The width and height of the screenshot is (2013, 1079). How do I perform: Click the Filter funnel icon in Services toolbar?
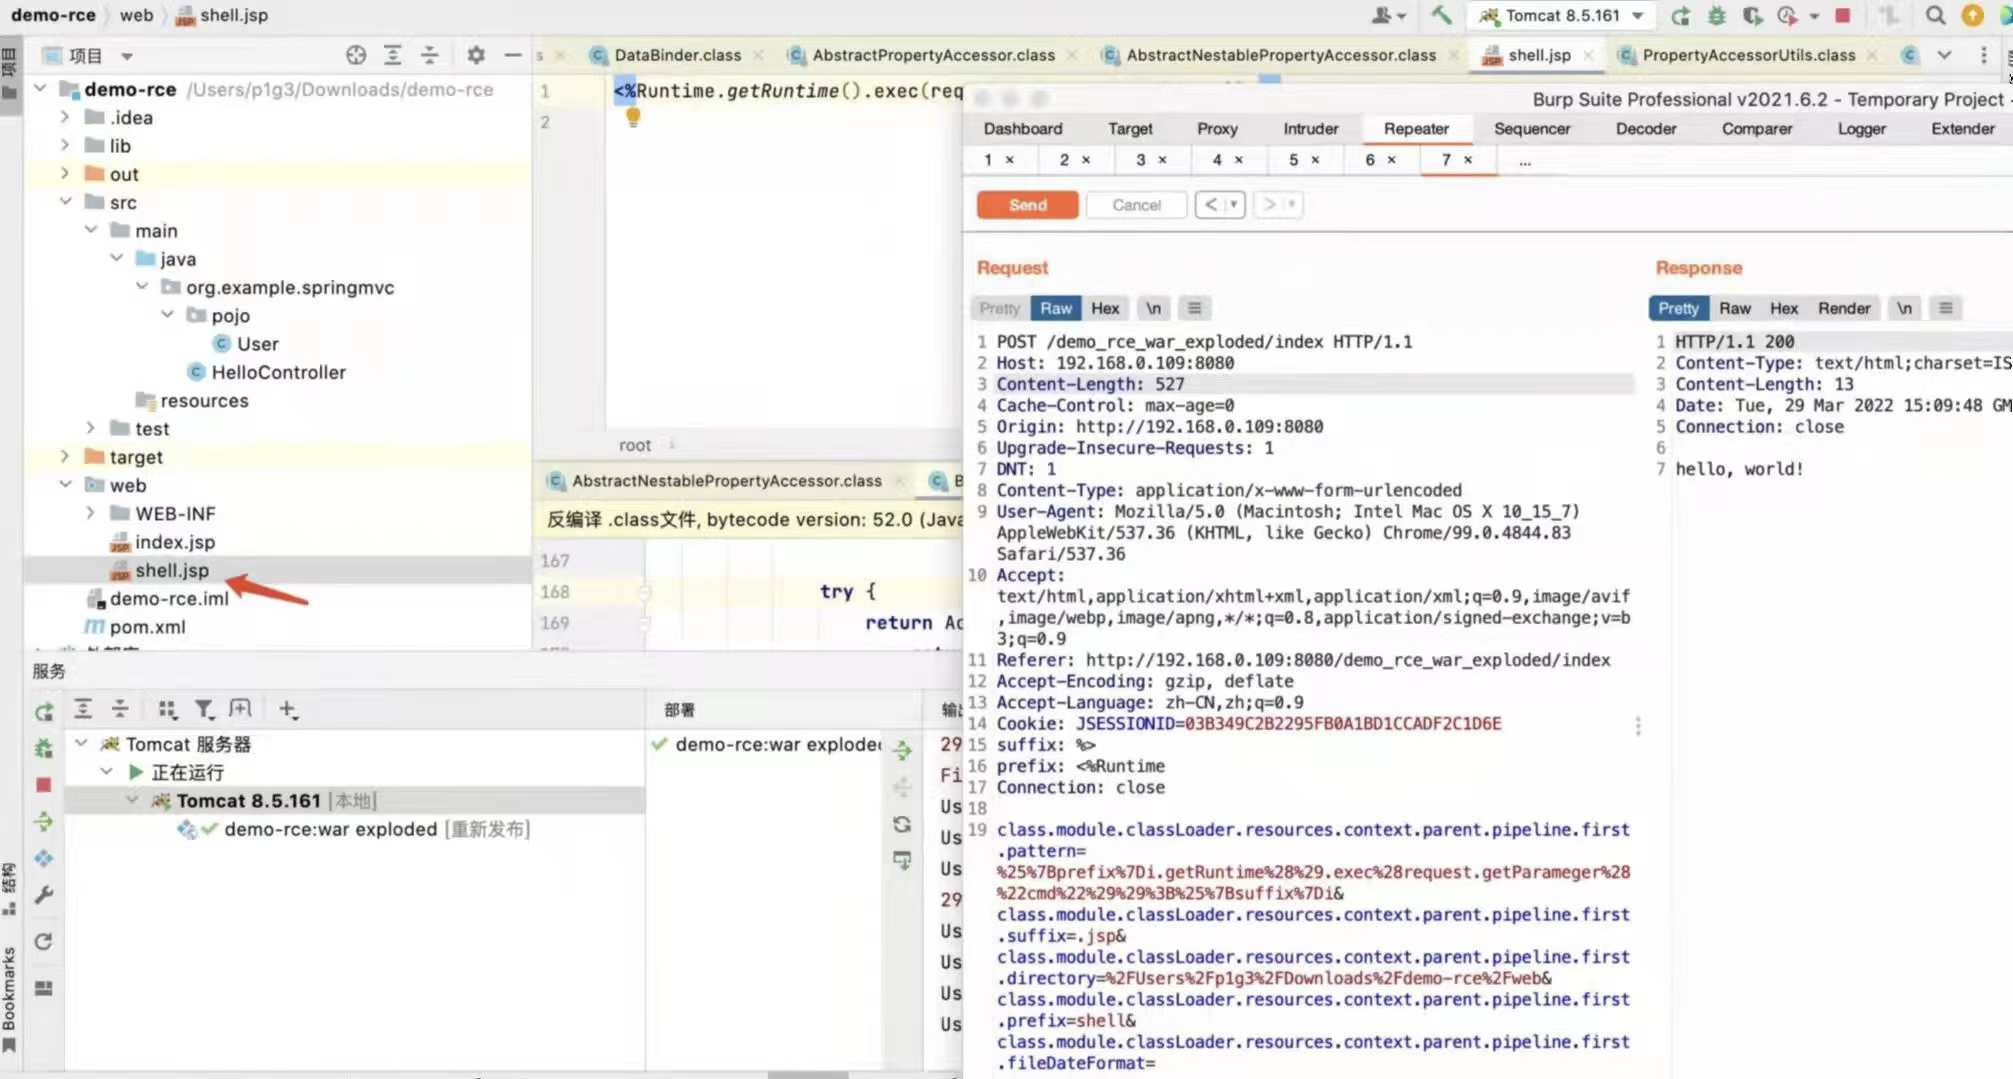(x=204, y=709)
